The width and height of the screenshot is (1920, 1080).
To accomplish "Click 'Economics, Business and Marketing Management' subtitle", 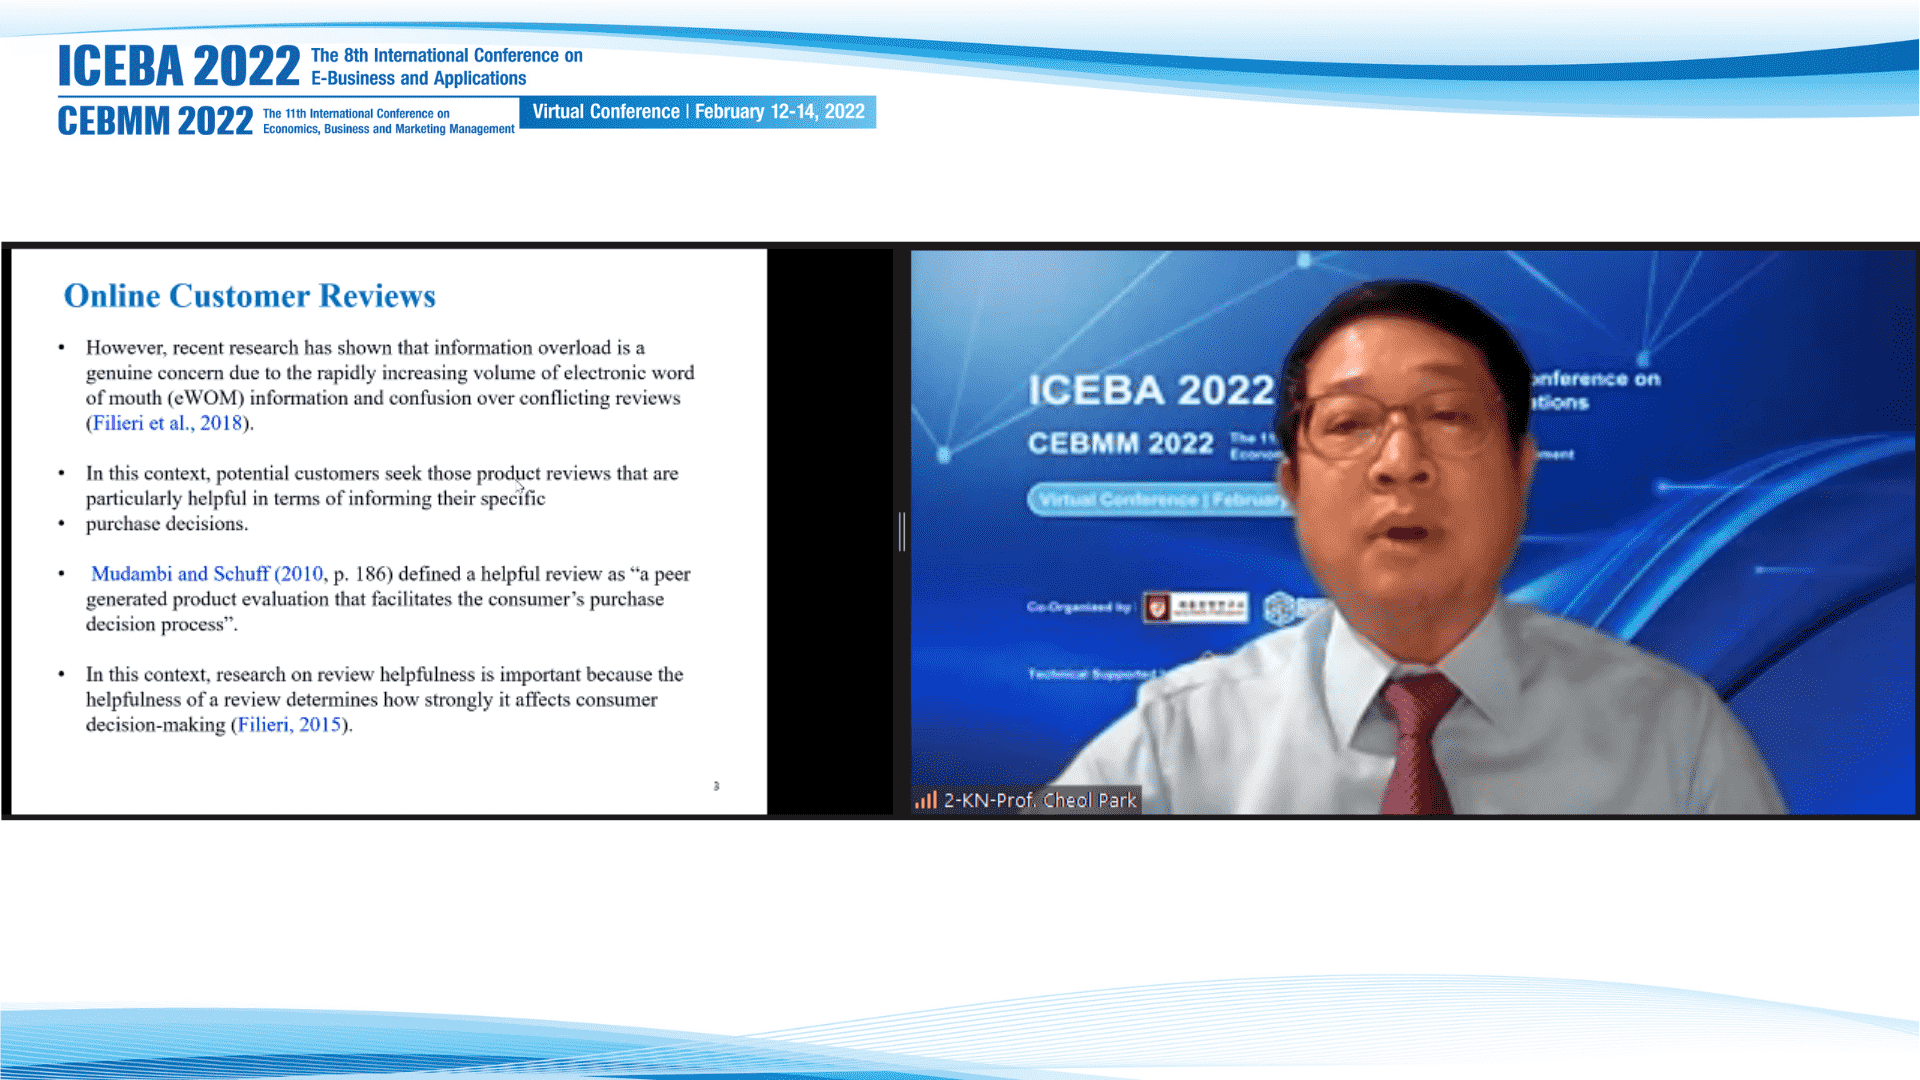I will 389,129.
